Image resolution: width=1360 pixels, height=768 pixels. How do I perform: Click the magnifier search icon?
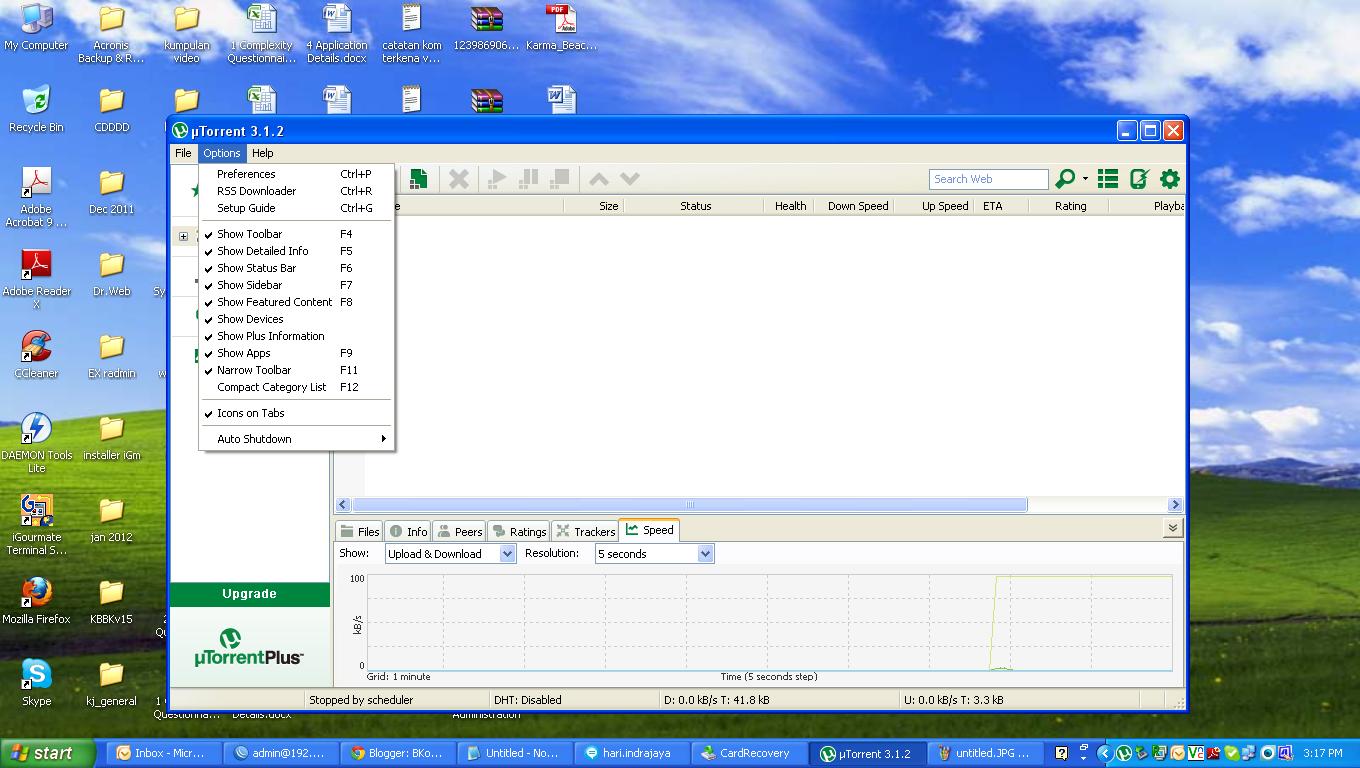[x=1065, y=179]
